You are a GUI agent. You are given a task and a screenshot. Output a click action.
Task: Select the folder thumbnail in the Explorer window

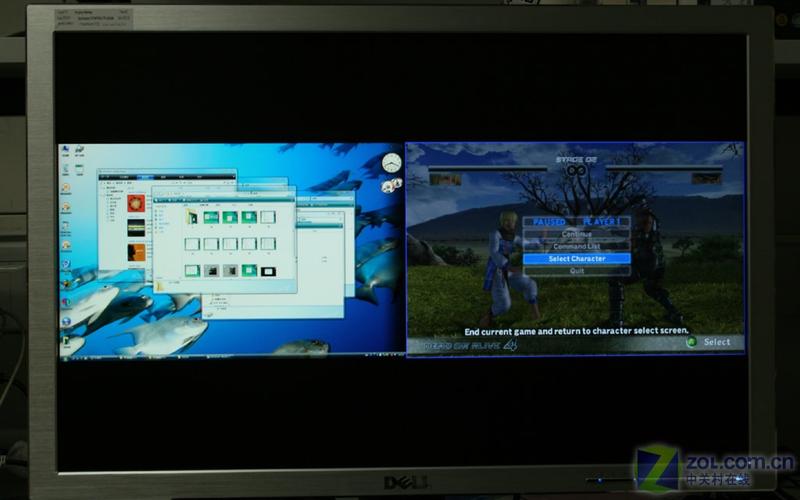[192, 217]
